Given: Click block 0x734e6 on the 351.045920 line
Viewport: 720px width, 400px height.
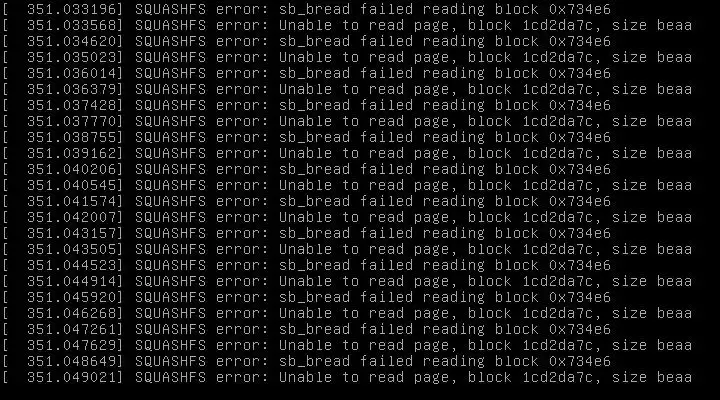Looking at the screenshot, I should [580, 298].
